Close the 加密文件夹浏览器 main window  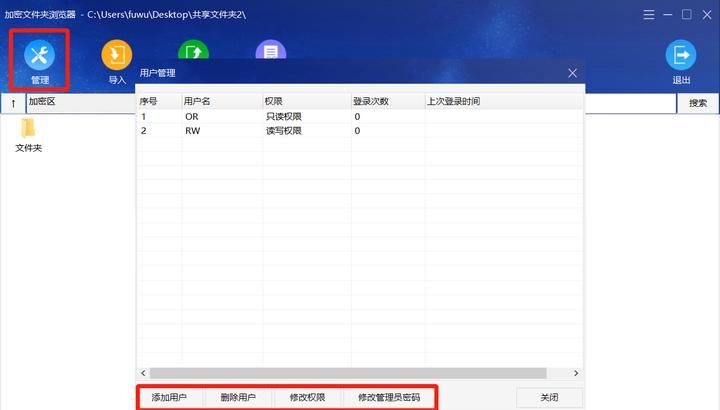pyautogui.click(x=707, y=15)
